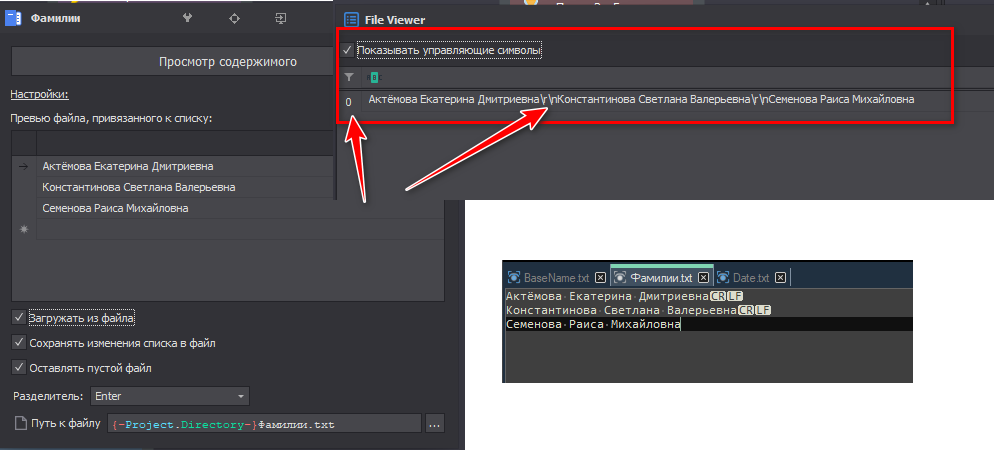The width and height of the screenshot is (994, 450).
Task: Click row number 0 in File Viewer
Action: pos(348,101)
